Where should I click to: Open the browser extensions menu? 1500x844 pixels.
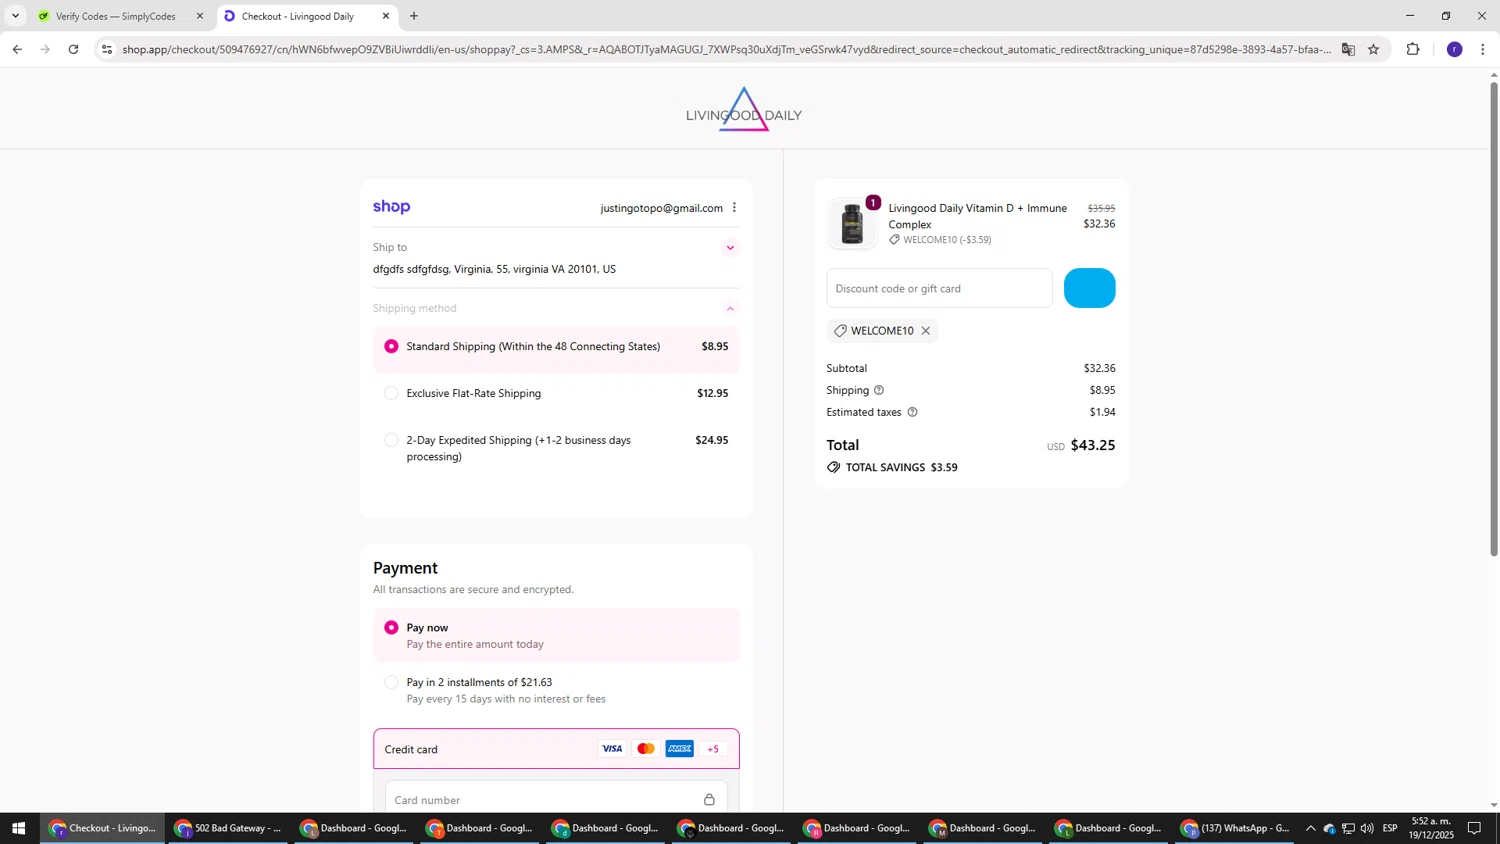[1413, 49]
